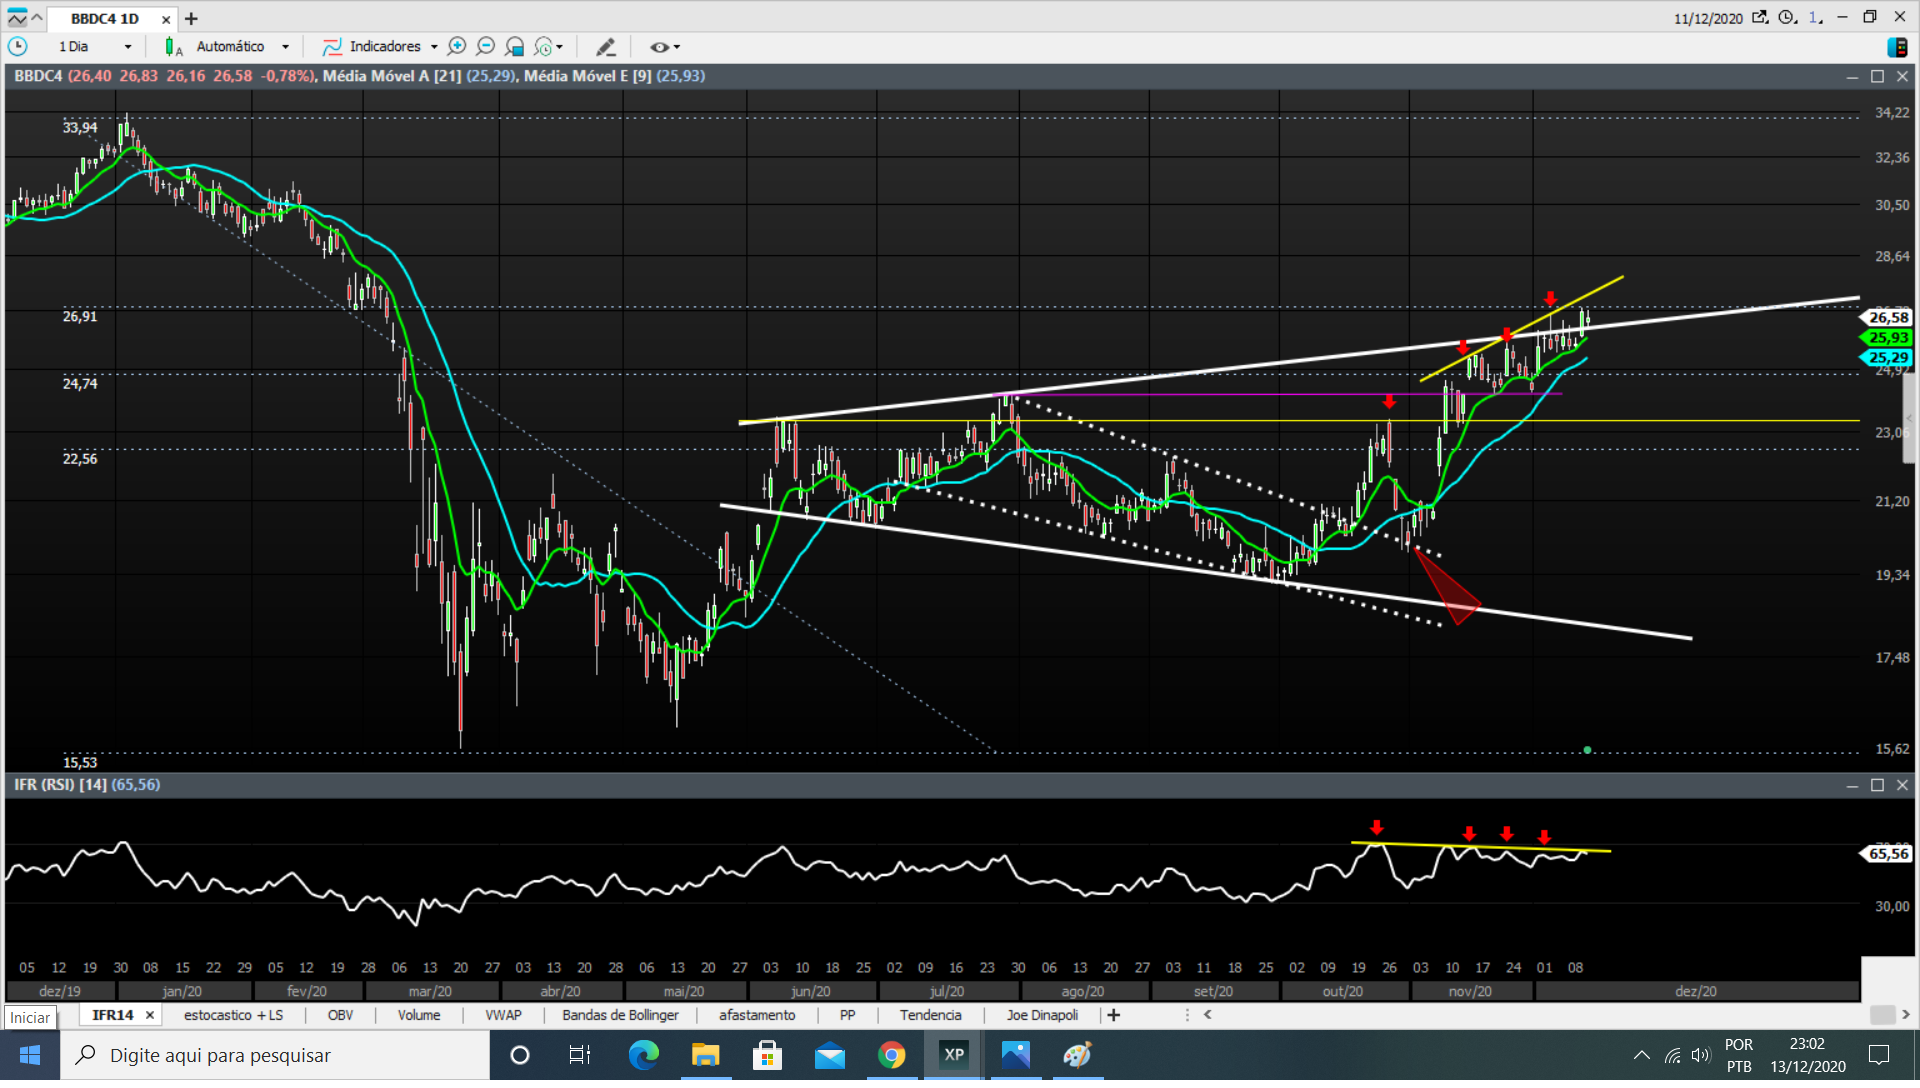1920x1088 pixels.
Task: Minimize the BBDC4 price chart panel
Action: (1851, 77)
